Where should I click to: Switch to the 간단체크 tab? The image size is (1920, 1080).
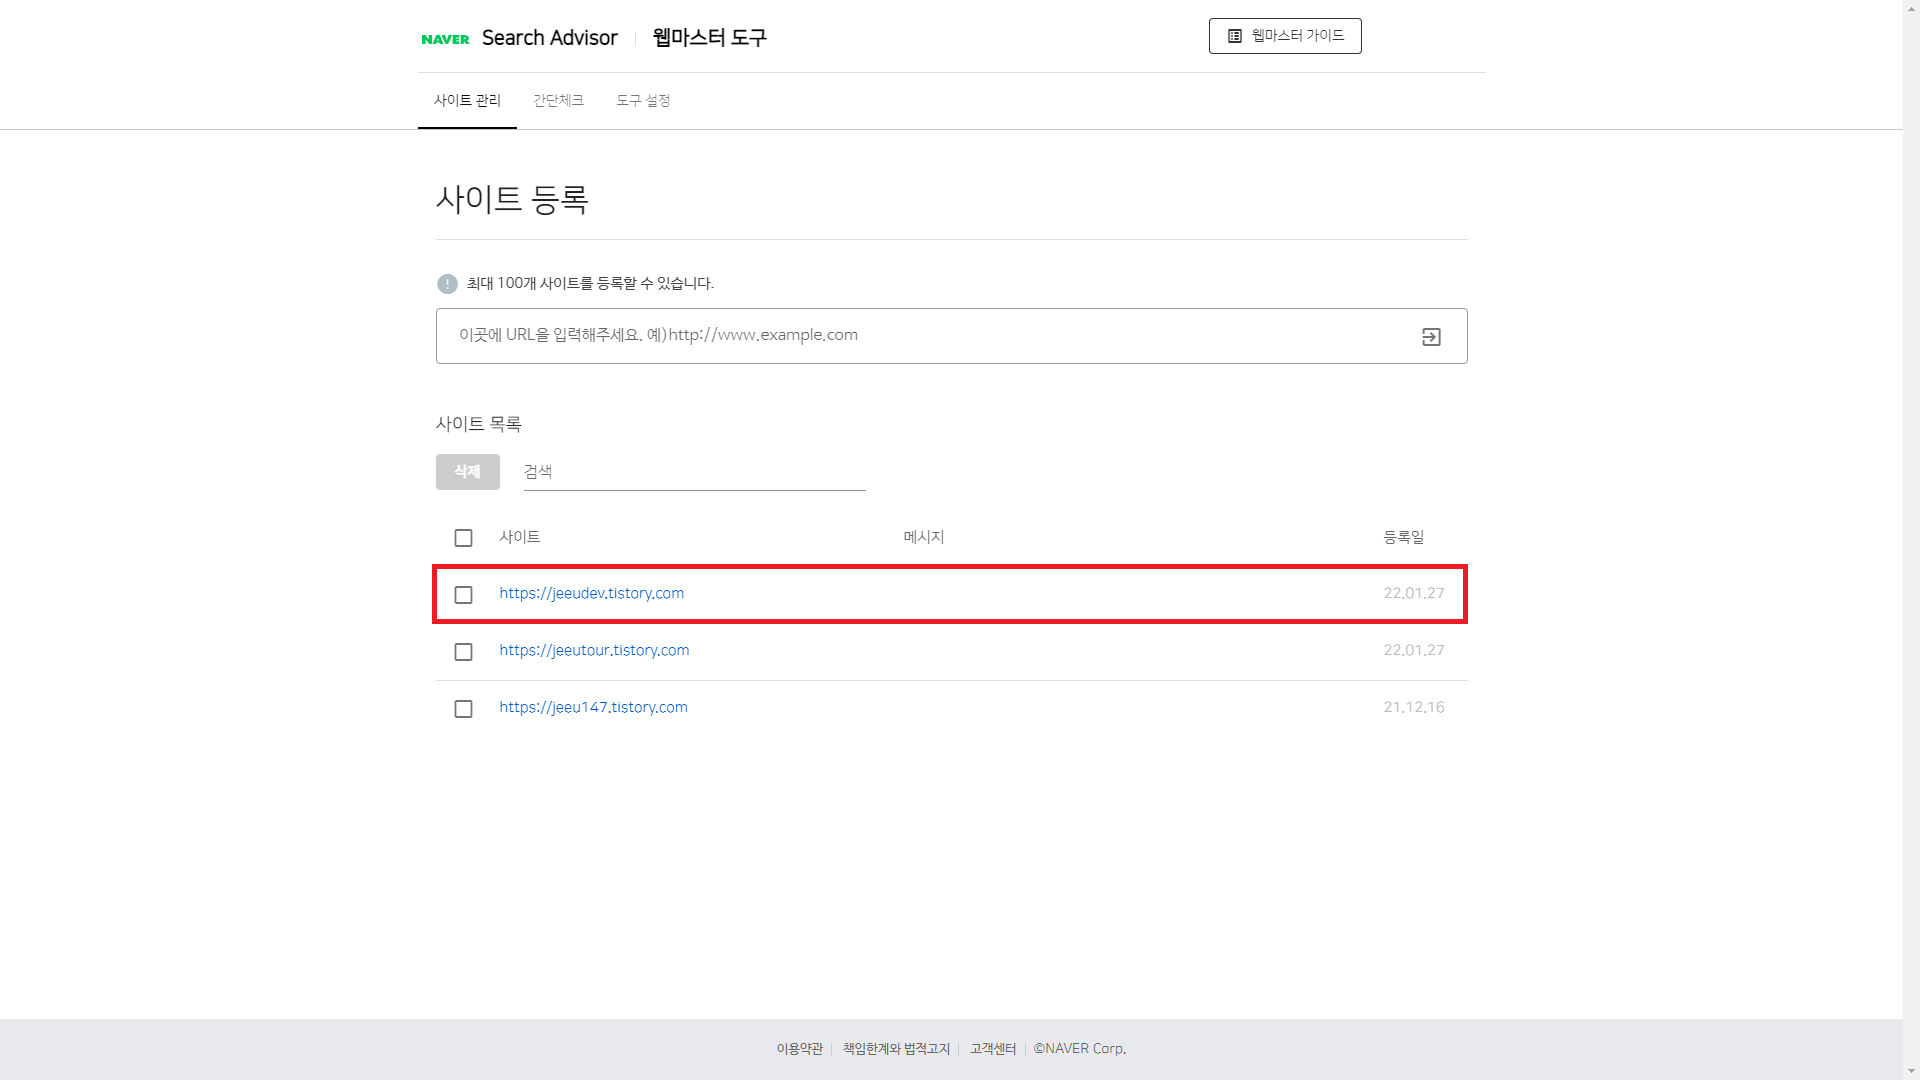558,101
